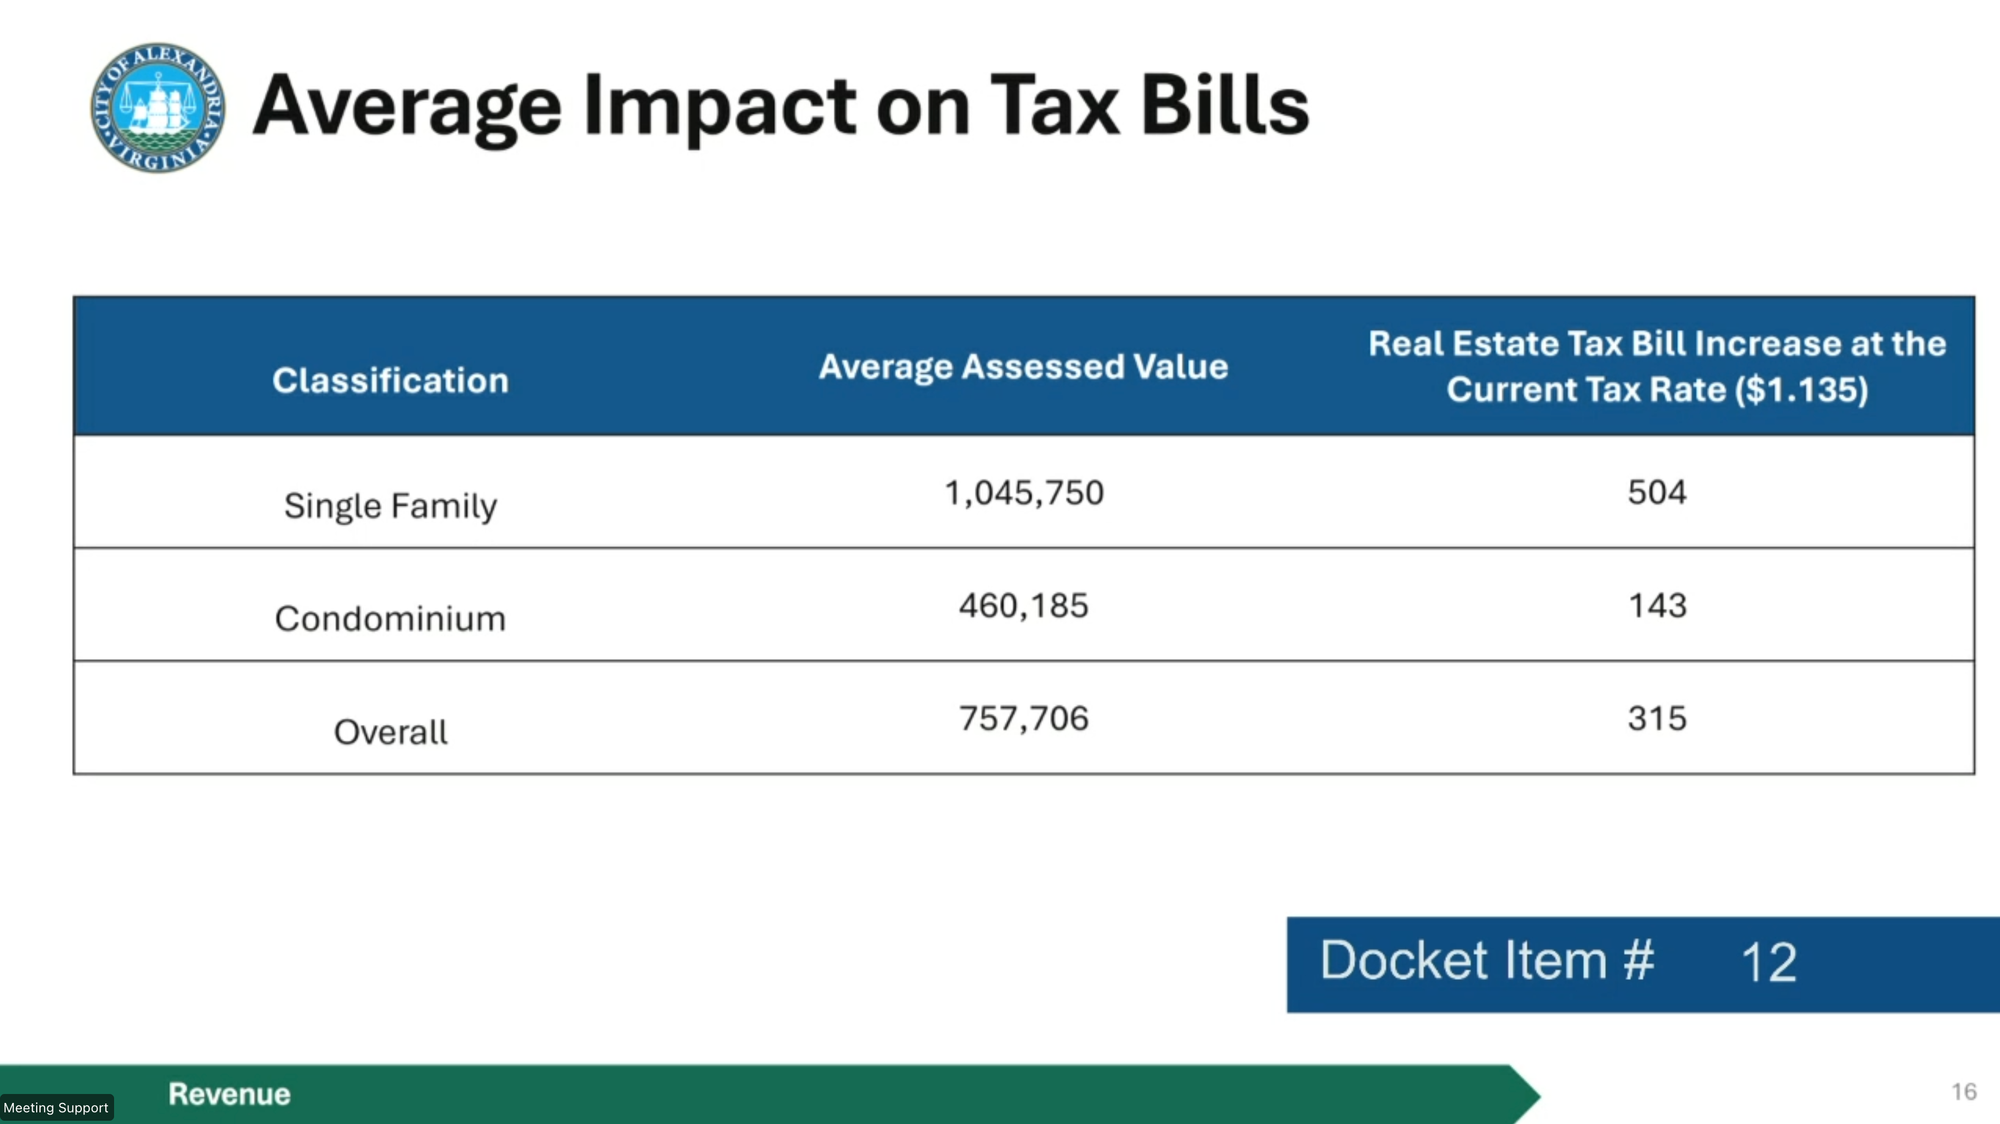The width and height of the screenshot is (2000, 1124).
Task: Click slide page number 16
Action: click(1963, 1091)
